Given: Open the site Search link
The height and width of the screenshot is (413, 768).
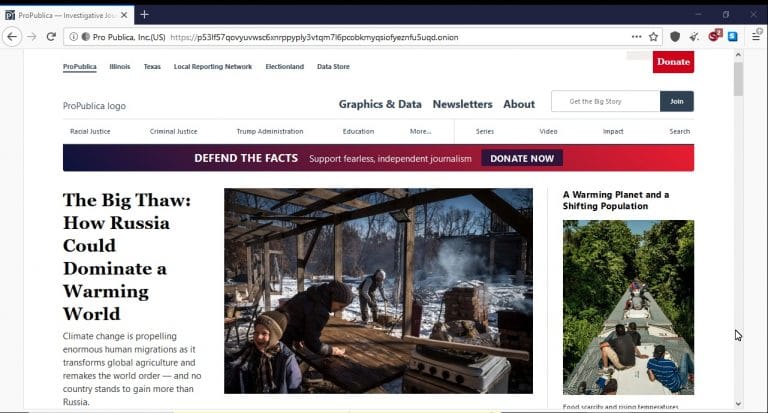Looking at the screenshot, I should (x=679, y=131).
